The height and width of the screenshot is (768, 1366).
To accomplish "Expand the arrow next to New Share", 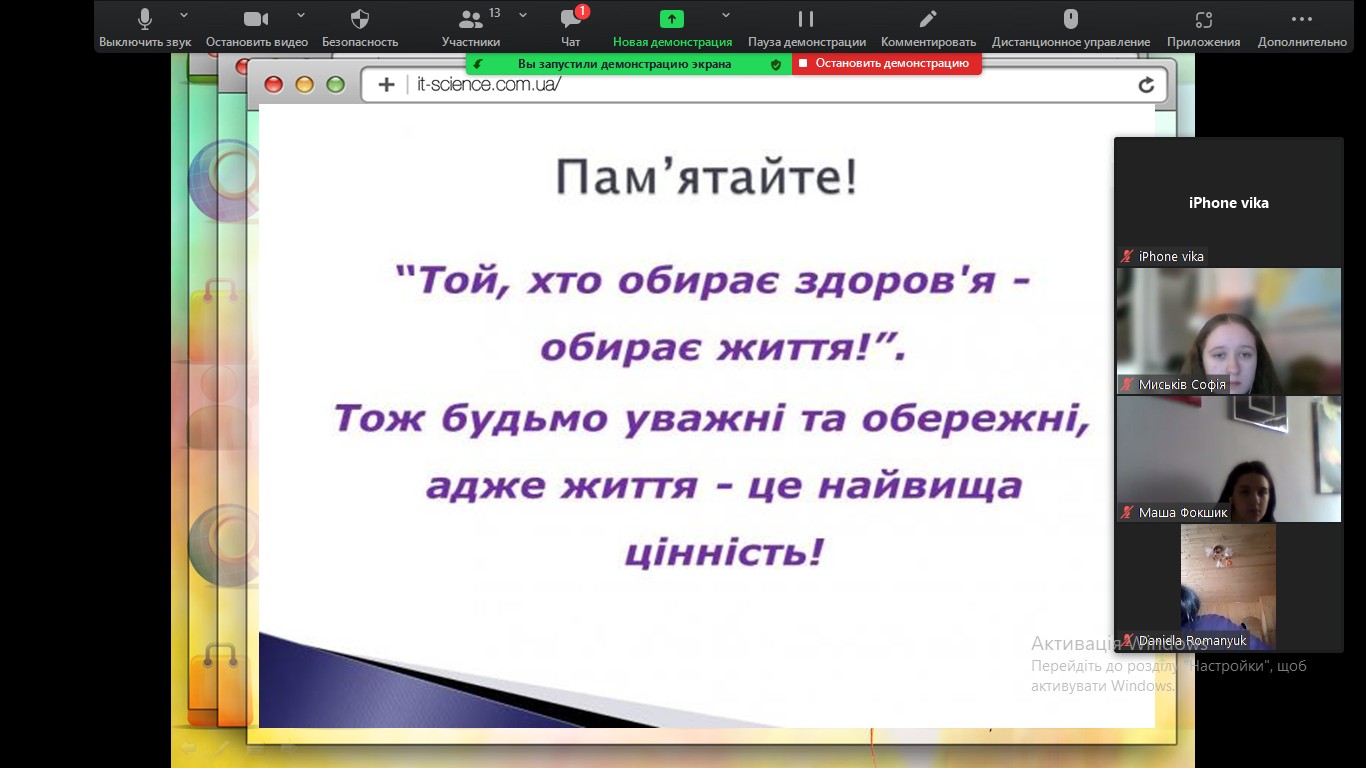I will (726, 15).
